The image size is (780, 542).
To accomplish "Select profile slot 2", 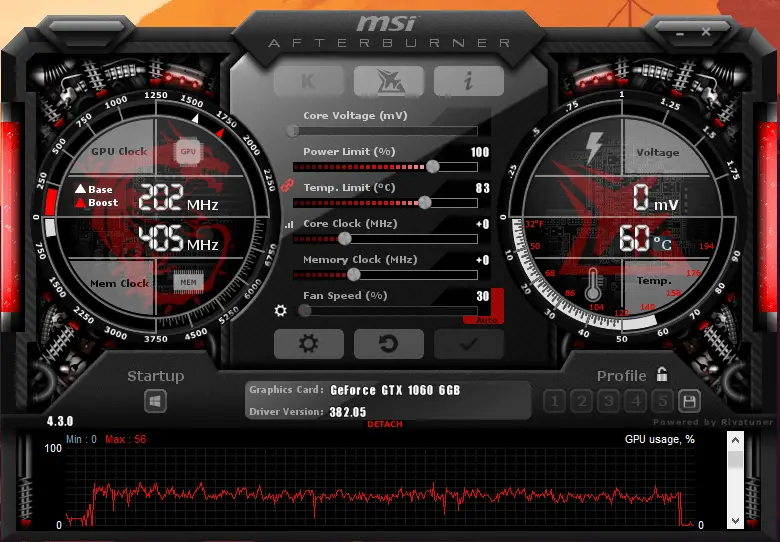I will point(582,401).
